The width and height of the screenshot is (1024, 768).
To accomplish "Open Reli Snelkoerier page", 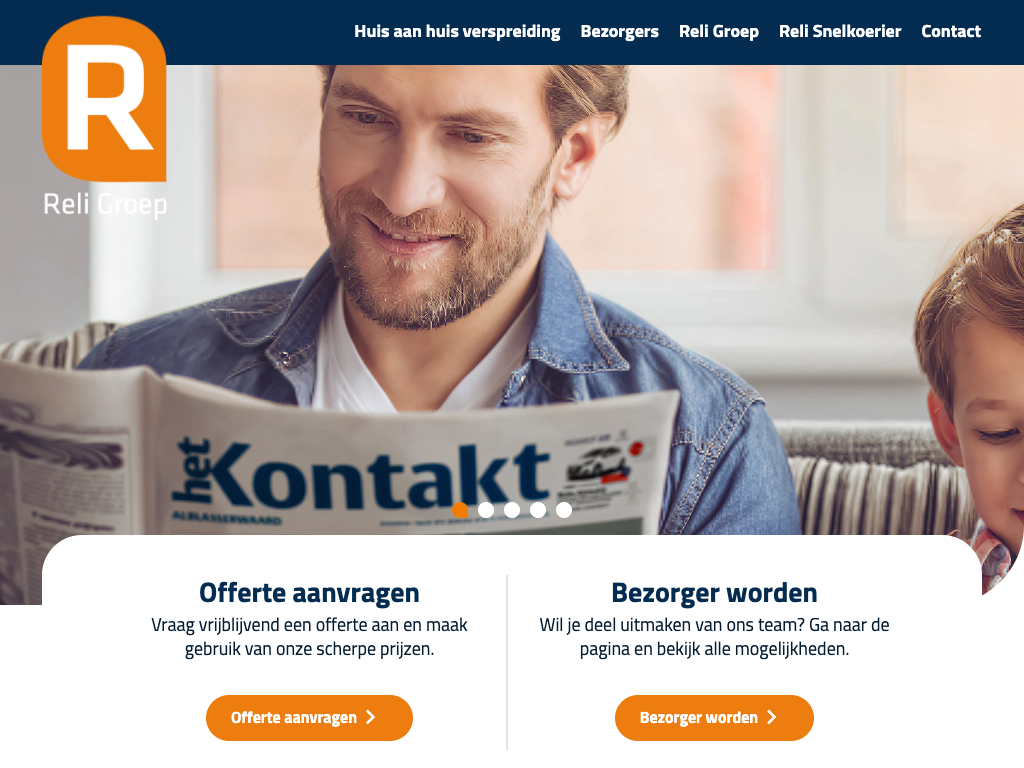I will pos(840,31).
